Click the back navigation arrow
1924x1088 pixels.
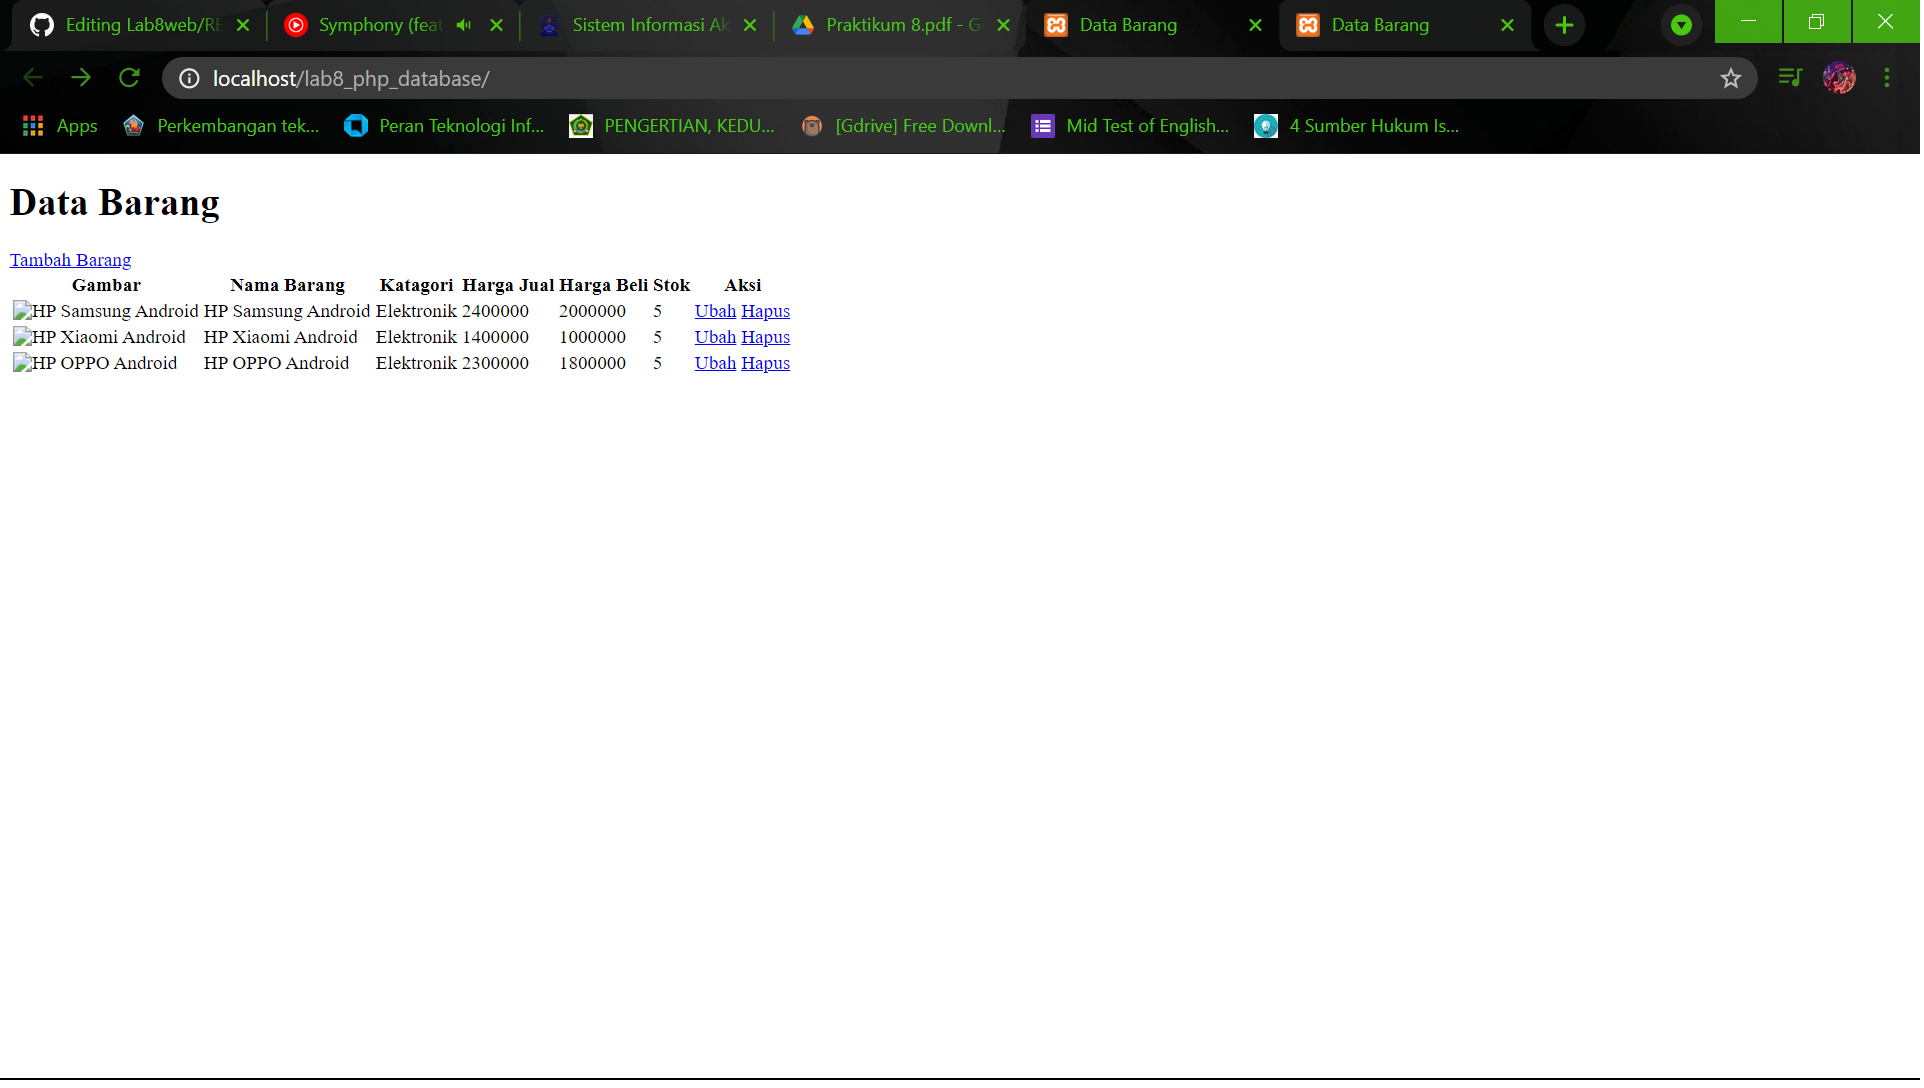[x=33, y=77]
